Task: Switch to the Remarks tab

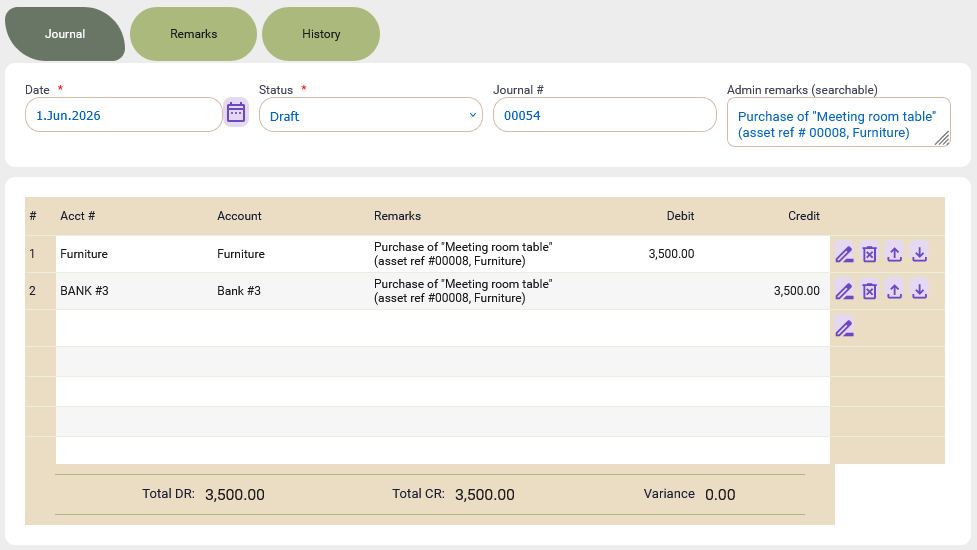Action: point(193,34)
